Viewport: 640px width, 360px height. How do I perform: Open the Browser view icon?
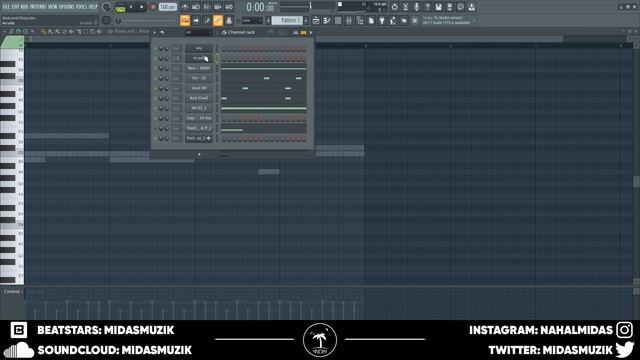[360, 20]
